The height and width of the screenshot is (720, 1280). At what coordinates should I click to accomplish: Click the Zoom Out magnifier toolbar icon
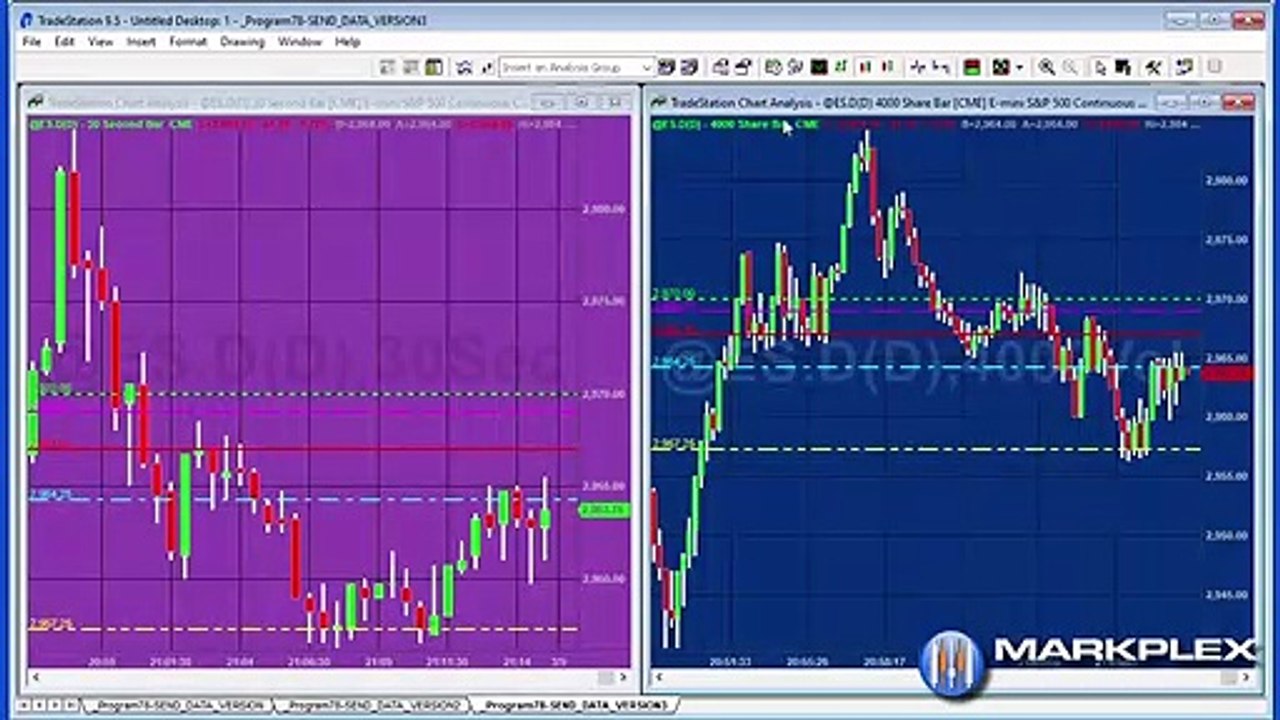pos(1070,67)
